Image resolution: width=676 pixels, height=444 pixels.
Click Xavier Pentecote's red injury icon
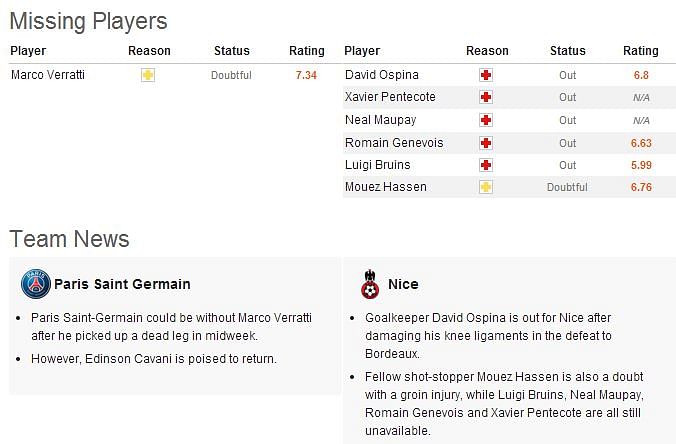pos(486,97)
